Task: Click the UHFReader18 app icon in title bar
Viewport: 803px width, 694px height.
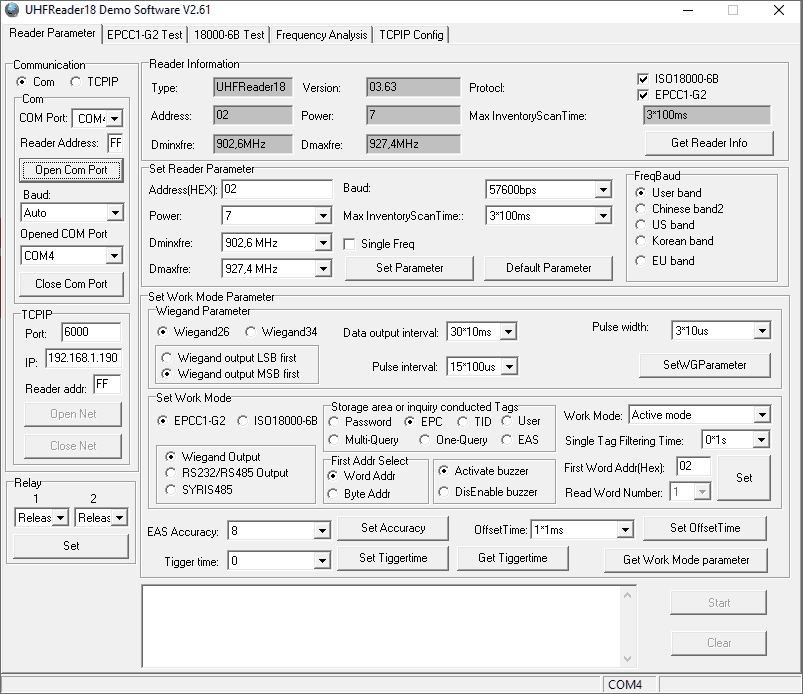Action: [13, 10]
